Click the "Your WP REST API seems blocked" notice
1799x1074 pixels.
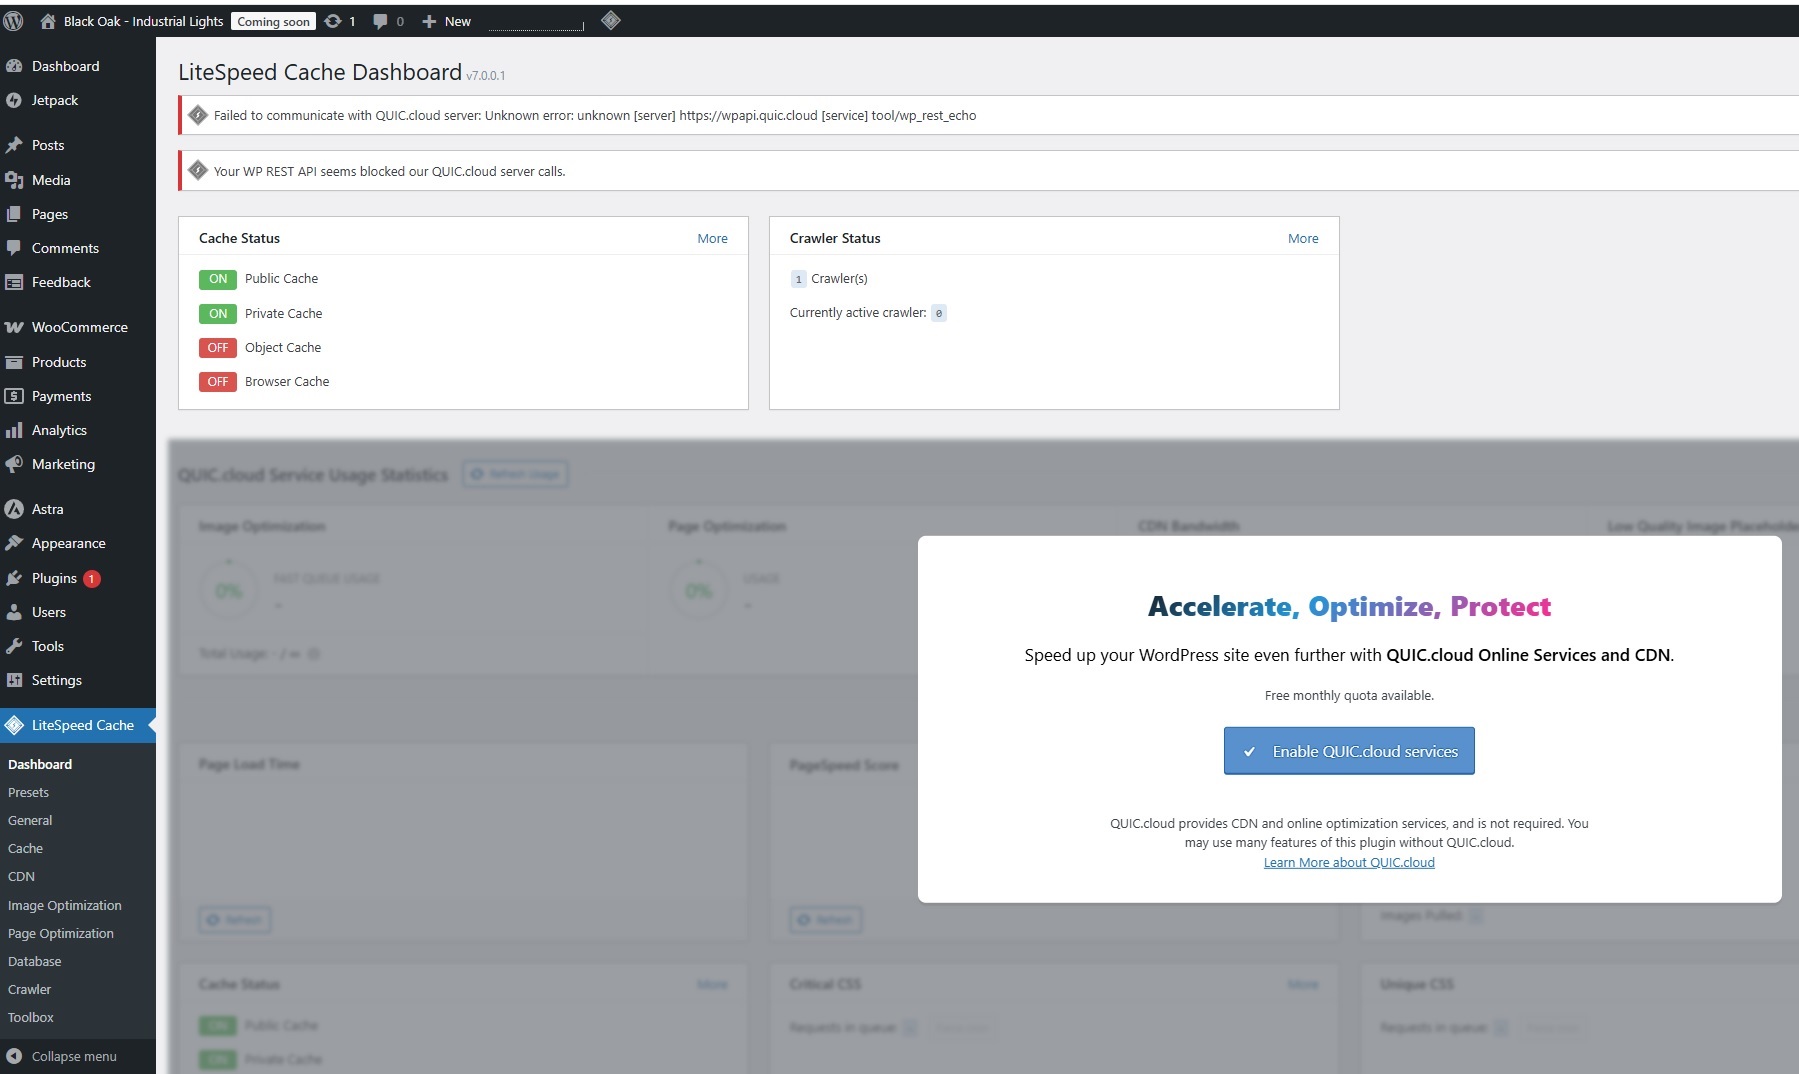point(989,171)
